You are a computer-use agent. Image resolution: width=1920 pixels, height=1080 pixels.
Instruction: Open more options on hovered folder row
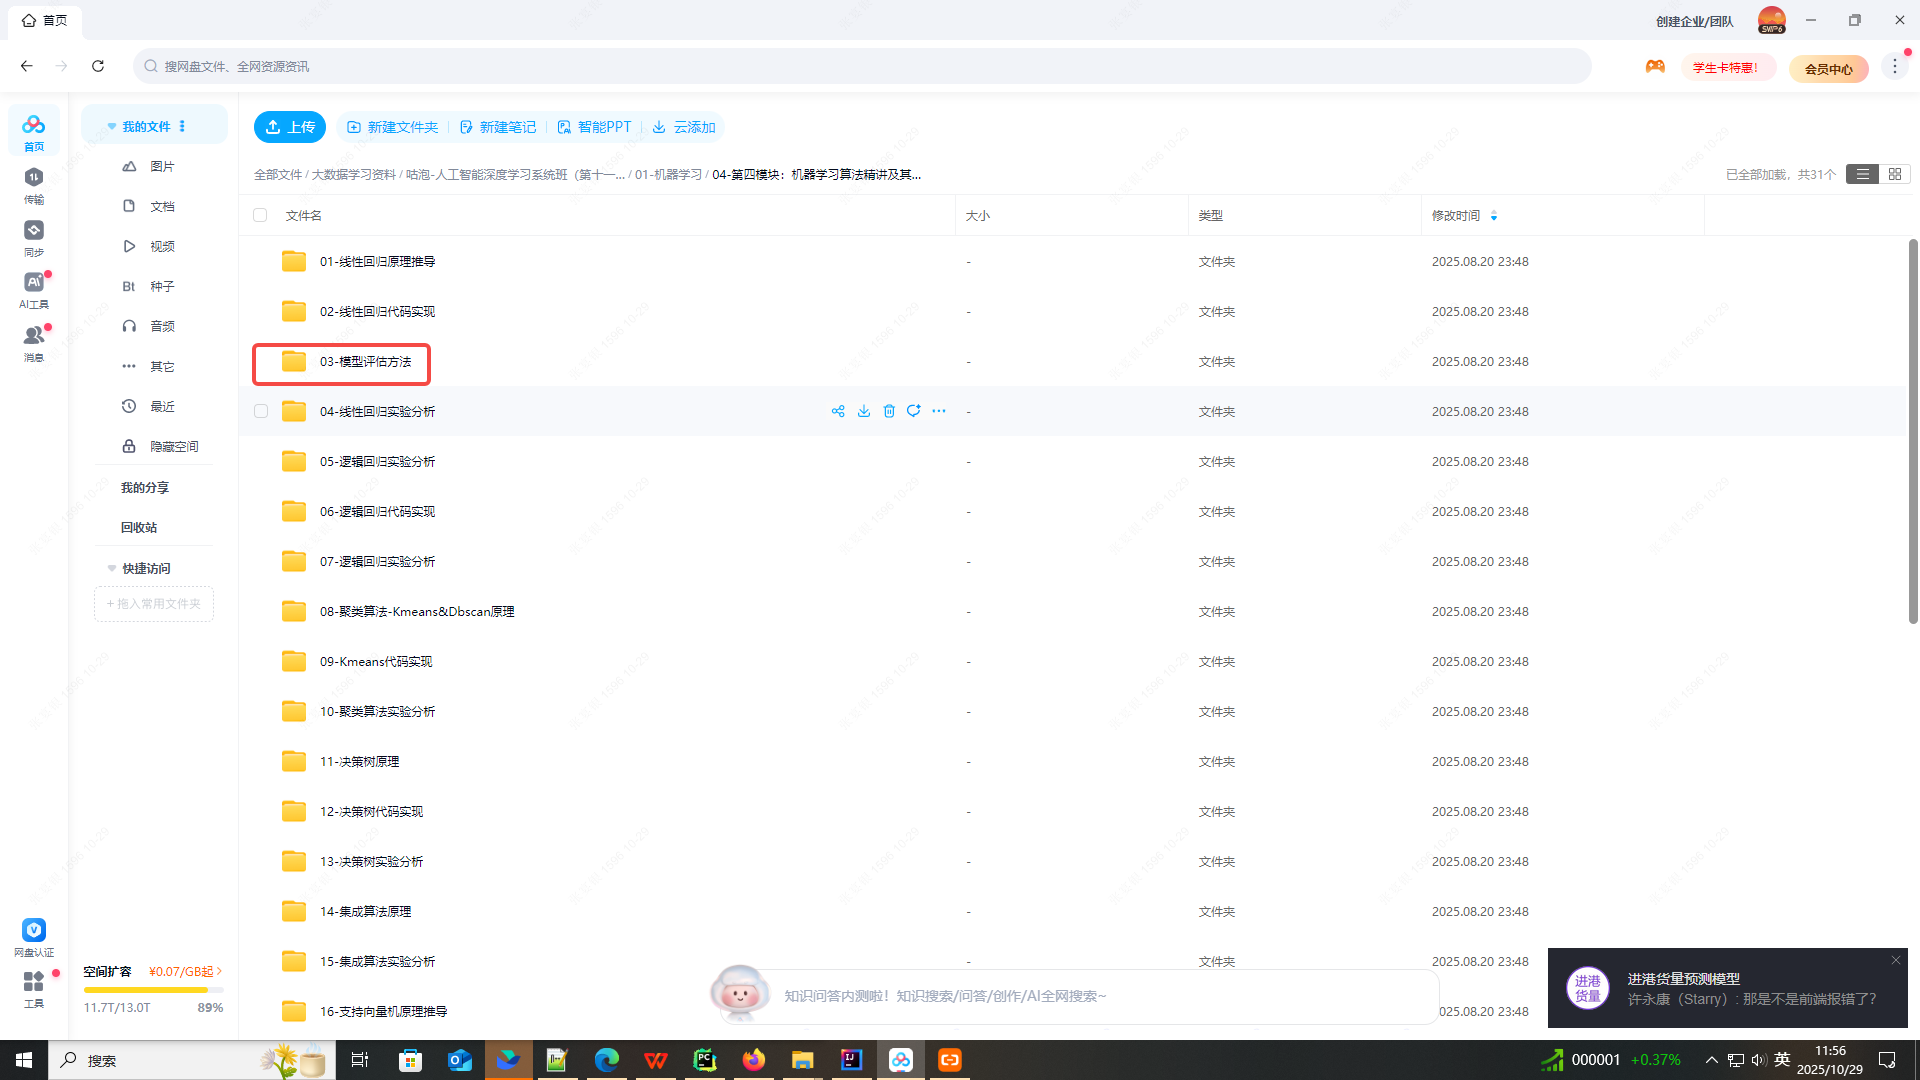(939, 411)
